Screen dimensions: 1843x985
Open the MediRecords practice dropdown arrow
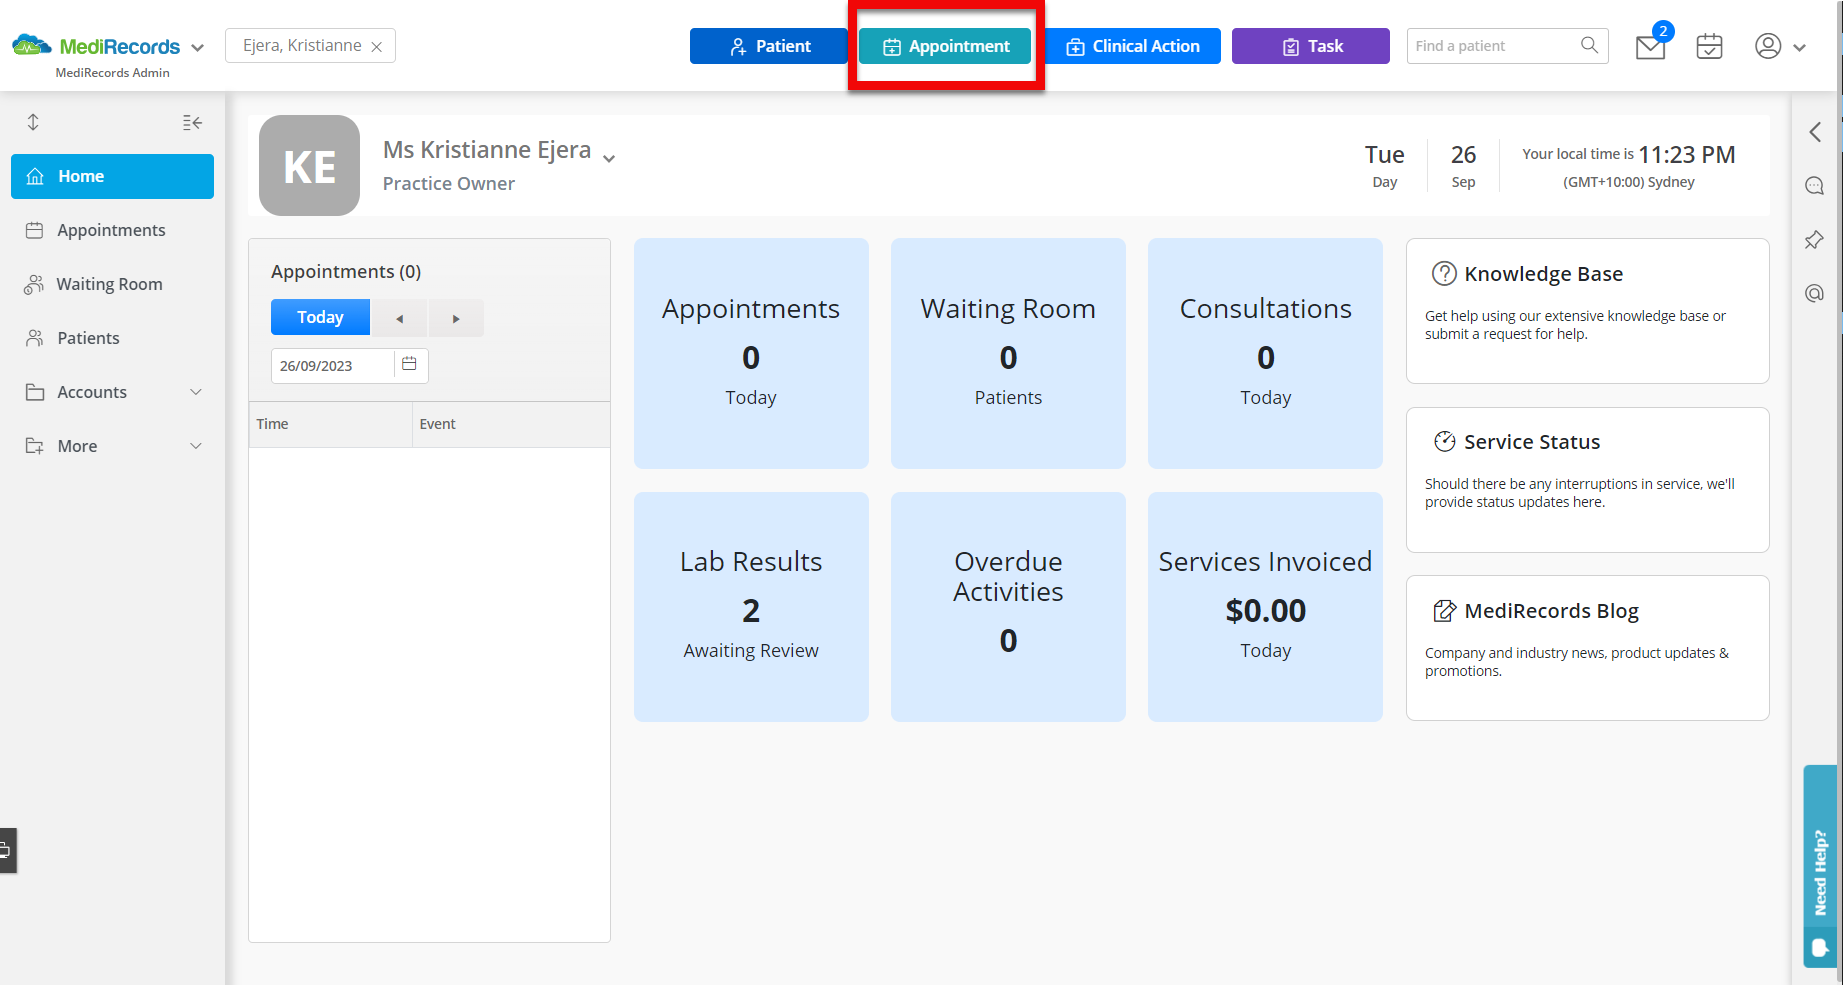click(x=198, y=47)
